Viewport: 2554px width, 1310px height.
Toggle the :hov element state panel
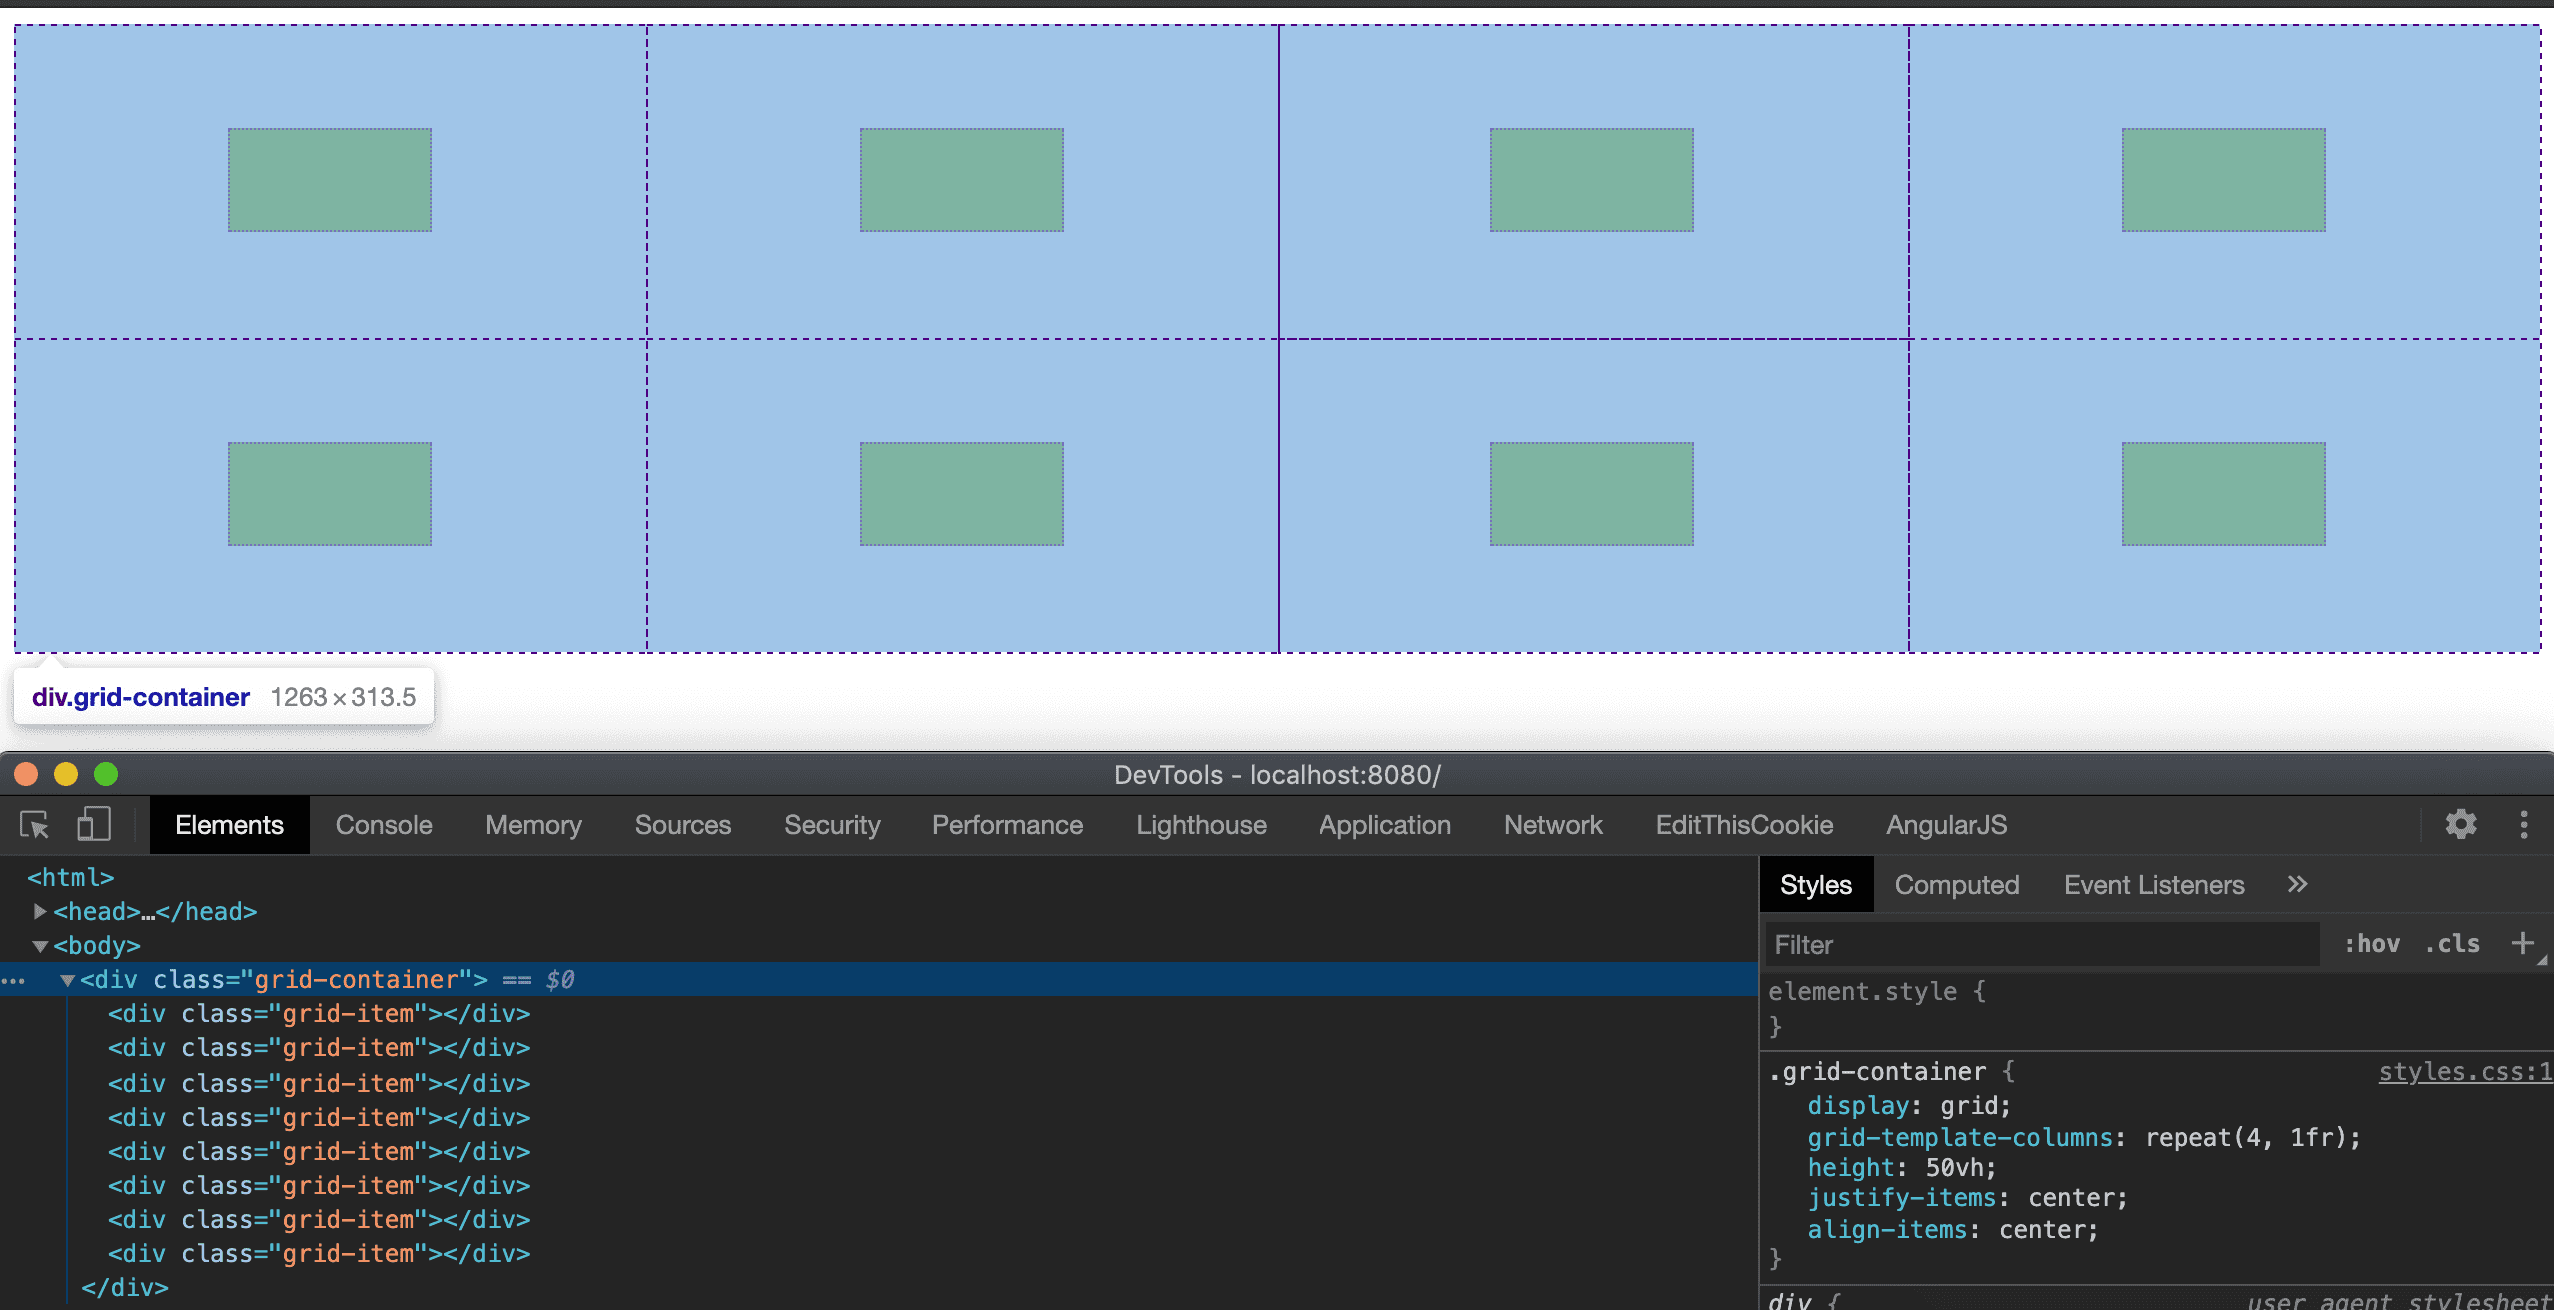point(2371,944)
